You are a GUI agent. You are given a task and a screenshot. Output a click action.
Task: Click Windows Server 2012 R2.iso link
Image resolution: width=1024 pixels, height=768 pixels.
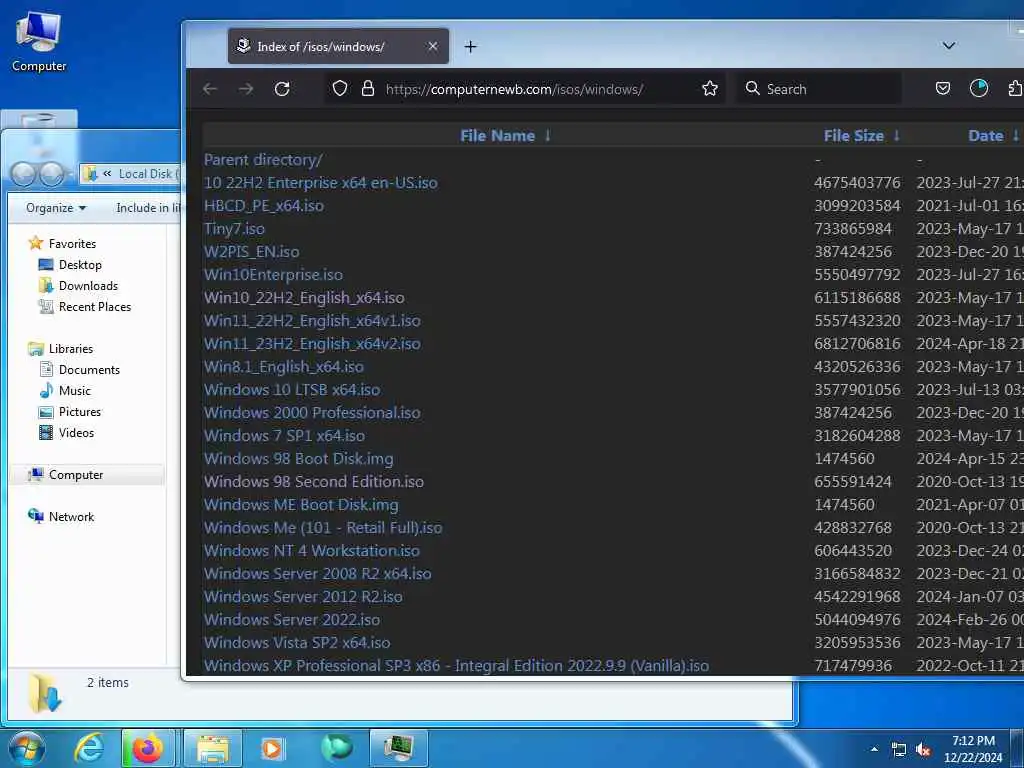(x=303, y=597)
